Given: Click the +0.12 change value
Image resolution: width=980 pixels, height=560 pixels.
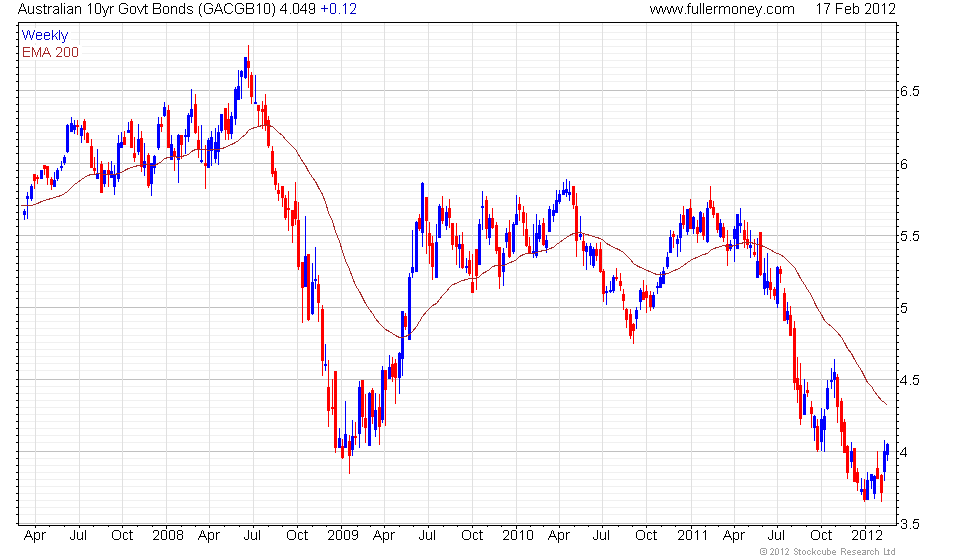Looking at the screenshot, I should pos(338,9).
